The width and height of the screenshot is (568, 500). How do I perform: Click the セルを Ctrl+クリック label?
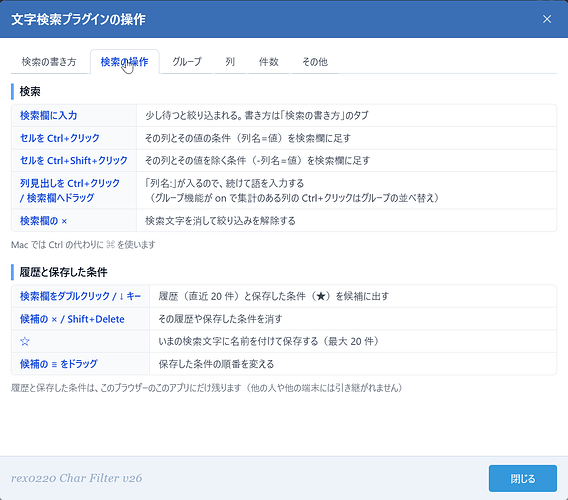(x=60, y=138)
